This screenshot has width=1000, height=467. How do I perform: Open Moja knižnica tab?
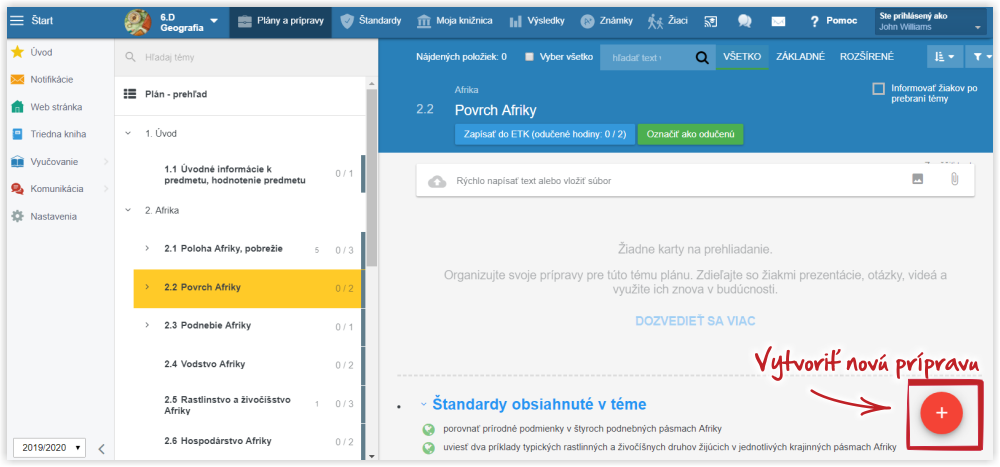pos(455,21)
